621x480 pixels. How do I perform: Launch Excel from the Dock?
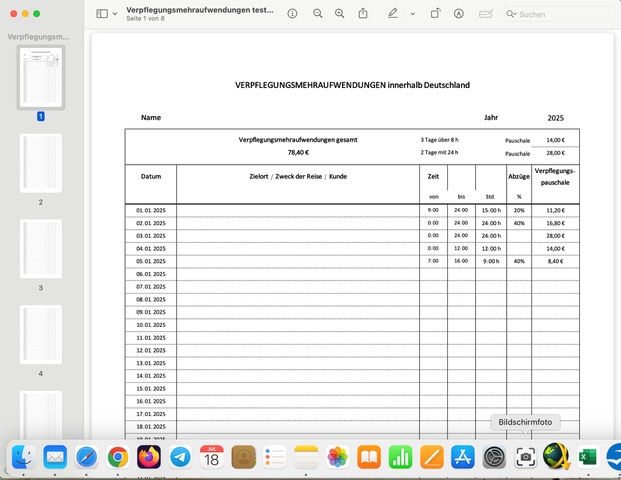point(588,457)
